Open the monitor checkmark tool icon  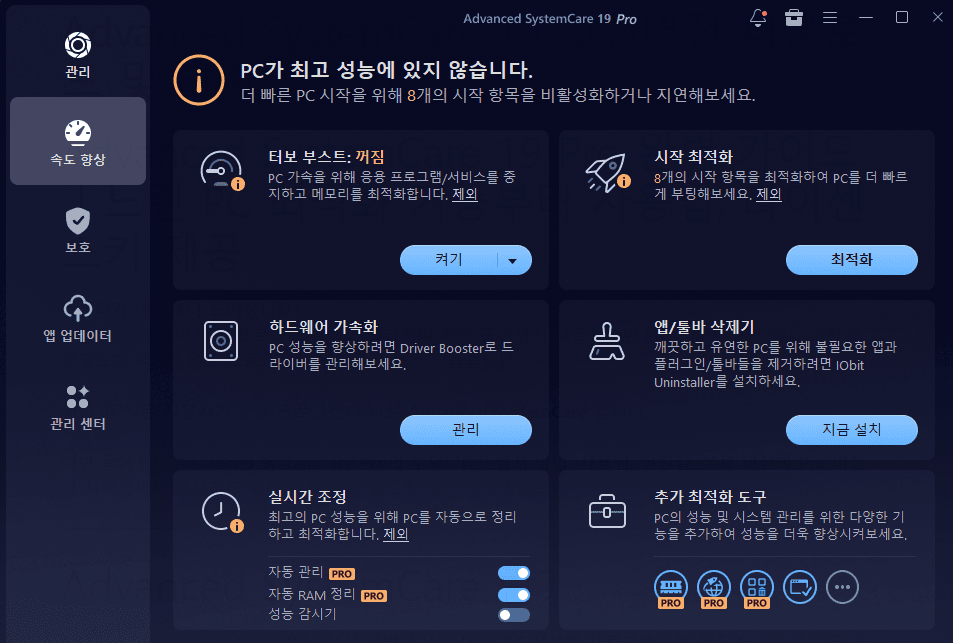[x=800, y=587]
